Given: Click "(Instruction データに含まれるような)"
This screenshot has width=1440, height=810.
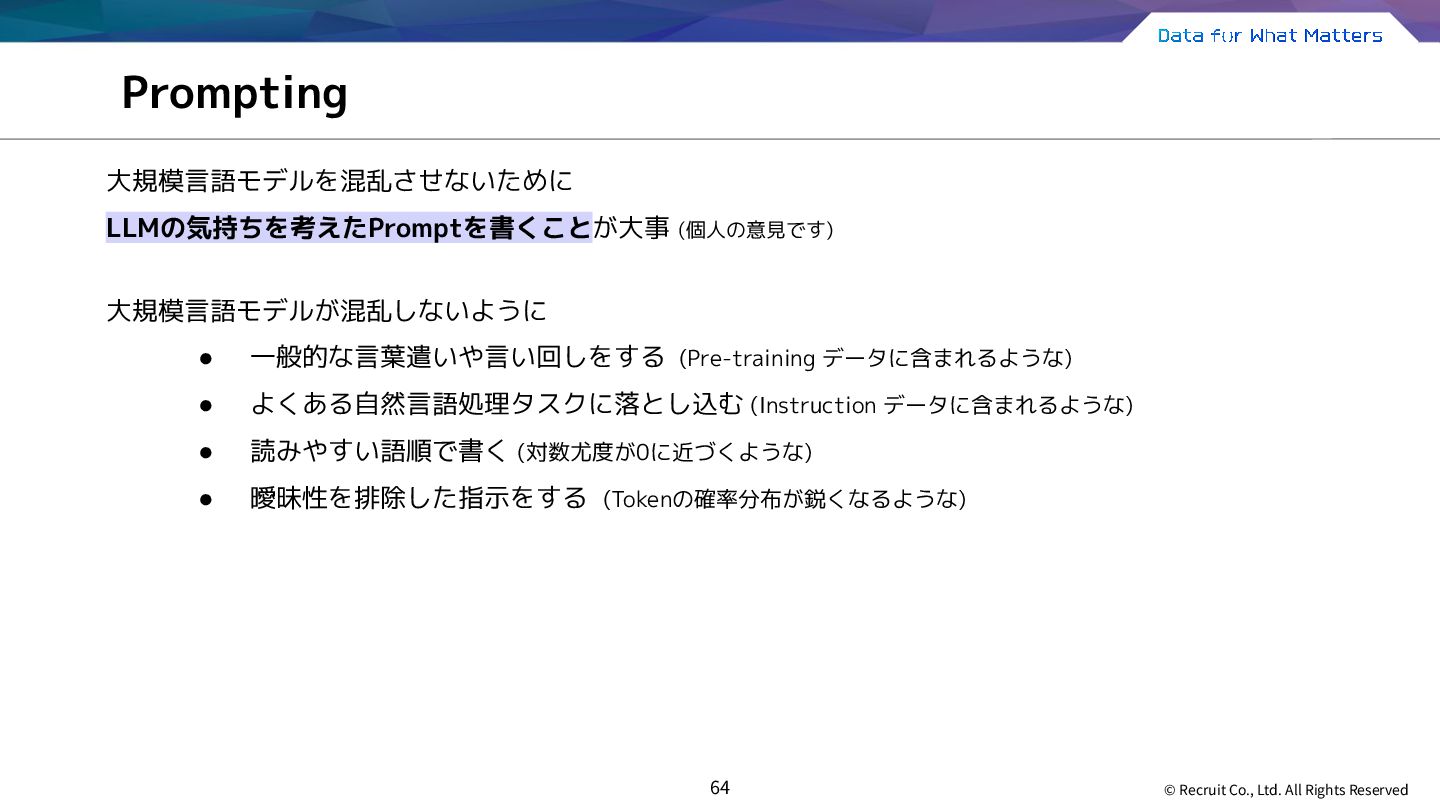Looking at the screenshot, I should [x=942, y=405].
